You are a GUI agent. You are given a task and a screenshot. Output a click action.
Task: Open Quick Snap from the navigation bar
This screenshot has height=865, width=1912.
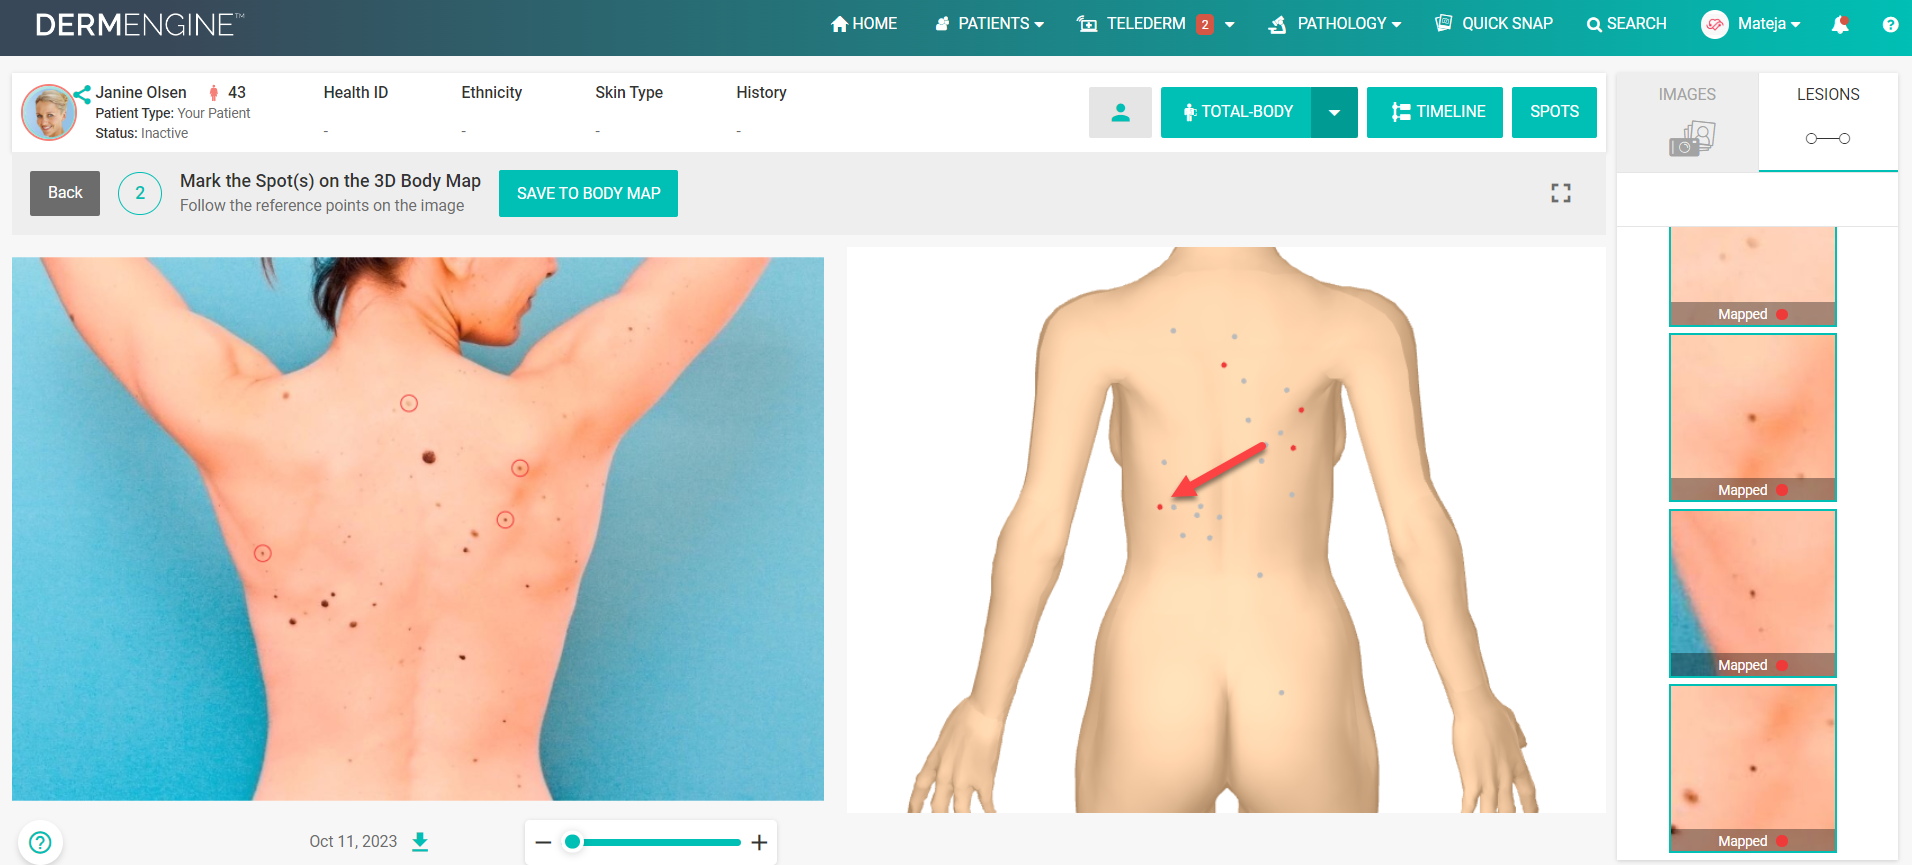click(1494, 23)
